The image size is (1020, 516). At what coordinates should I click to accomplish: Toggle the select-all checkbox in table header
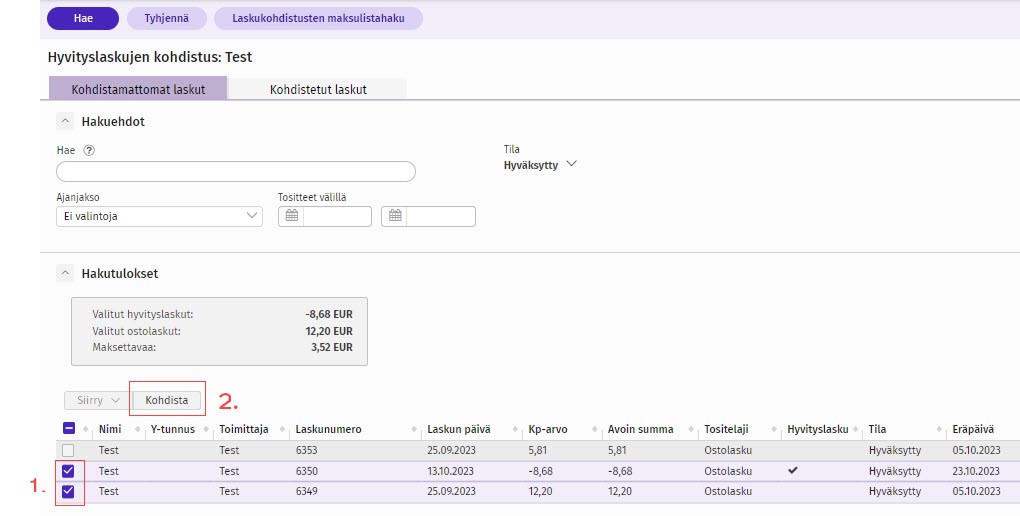pos(69,428)
